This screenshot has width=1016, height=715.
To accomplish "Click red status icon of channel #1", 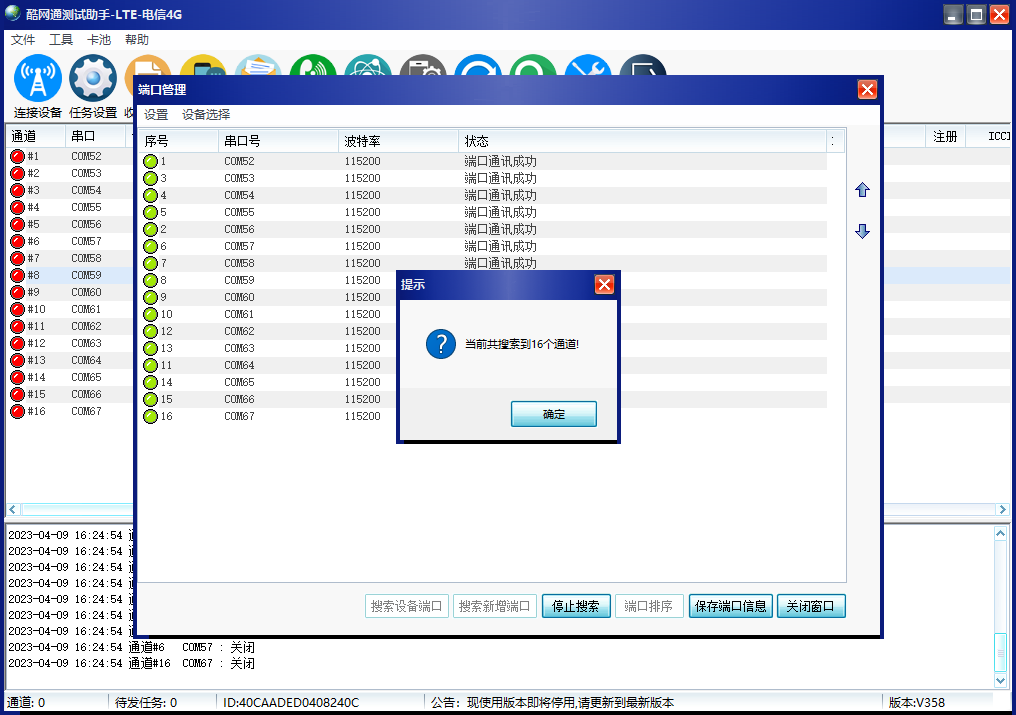I will click(x=17, y=156).
